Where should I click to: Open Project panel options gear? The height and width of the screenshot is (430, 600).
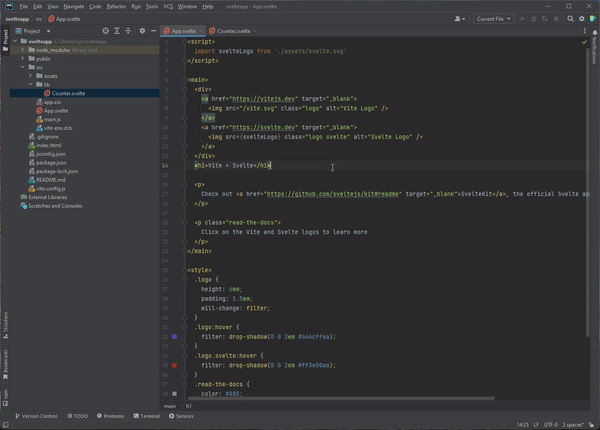point(142,31)
